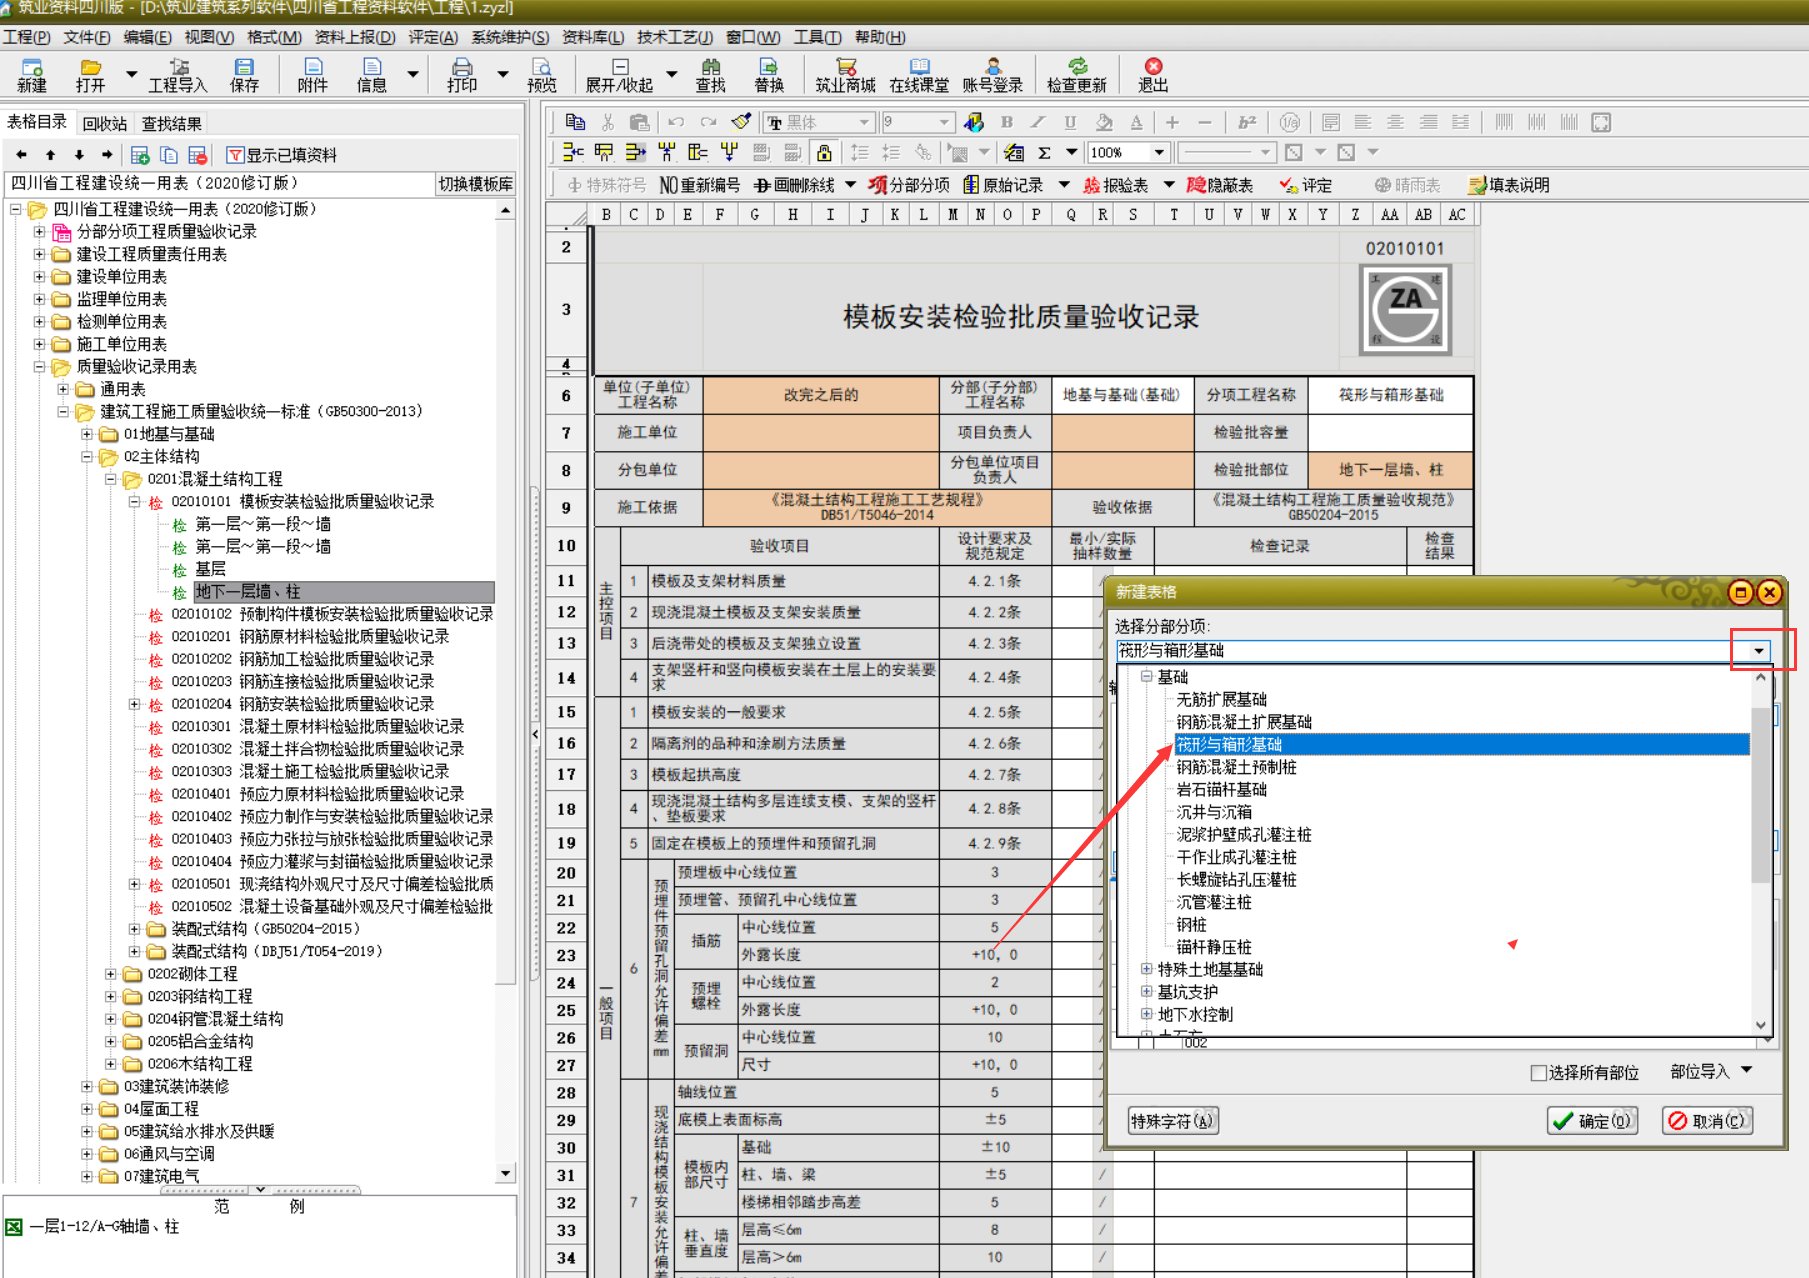Viewport: 1809px width, 1278px height.
Task: Expand 特殊土地基基础 node
Action: click(1147, 969)
